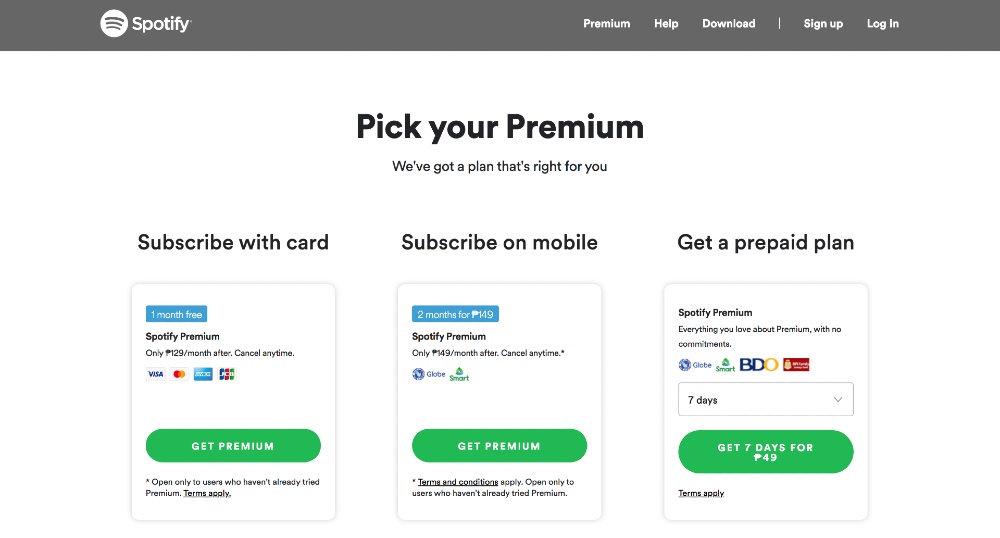Open the Download page from the navigation
The height and width of the screenshot is (538, 1000).
click(729, 23)
